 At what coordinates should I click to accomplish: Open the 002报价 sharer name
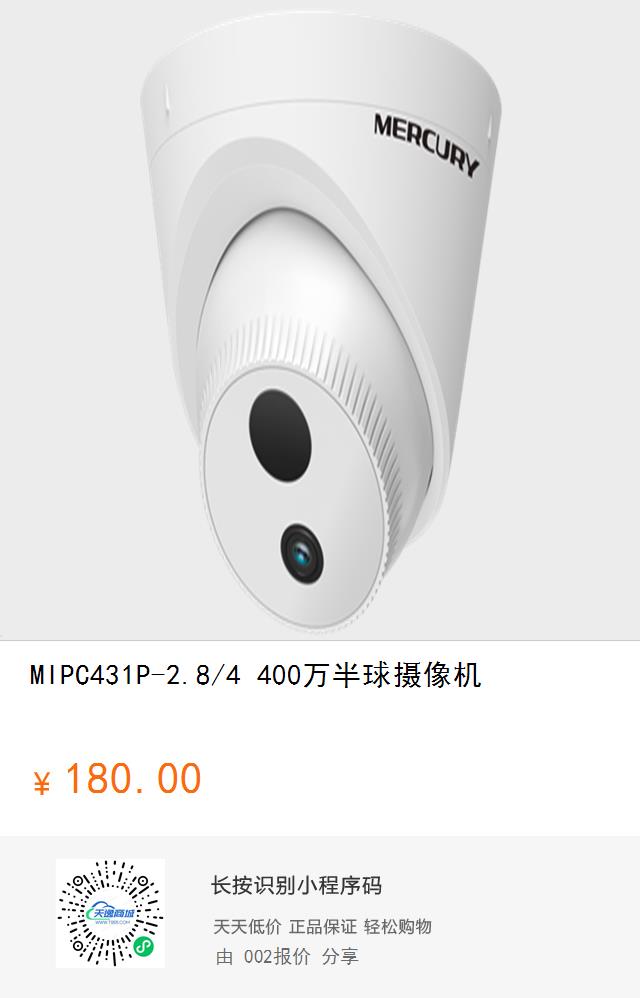(x=277, y=957)
